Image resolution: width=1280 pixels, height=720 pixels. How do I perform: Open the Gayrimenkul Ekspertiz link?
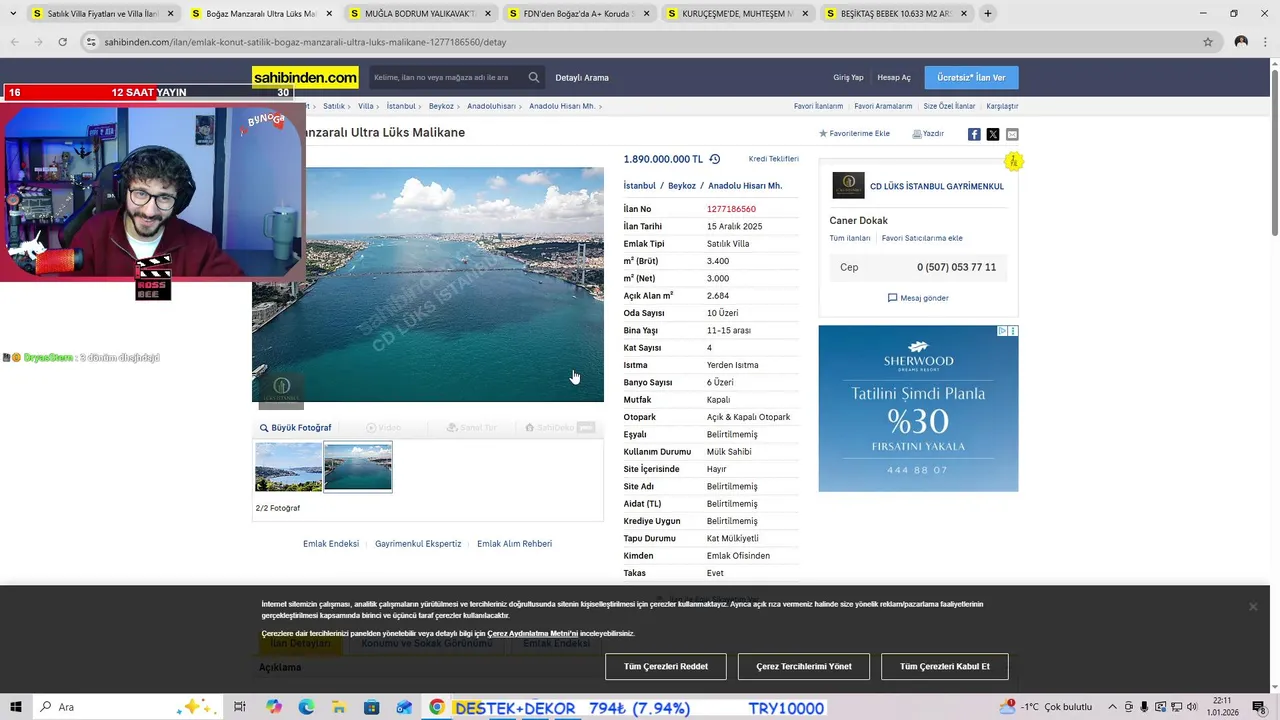point(418,544)
